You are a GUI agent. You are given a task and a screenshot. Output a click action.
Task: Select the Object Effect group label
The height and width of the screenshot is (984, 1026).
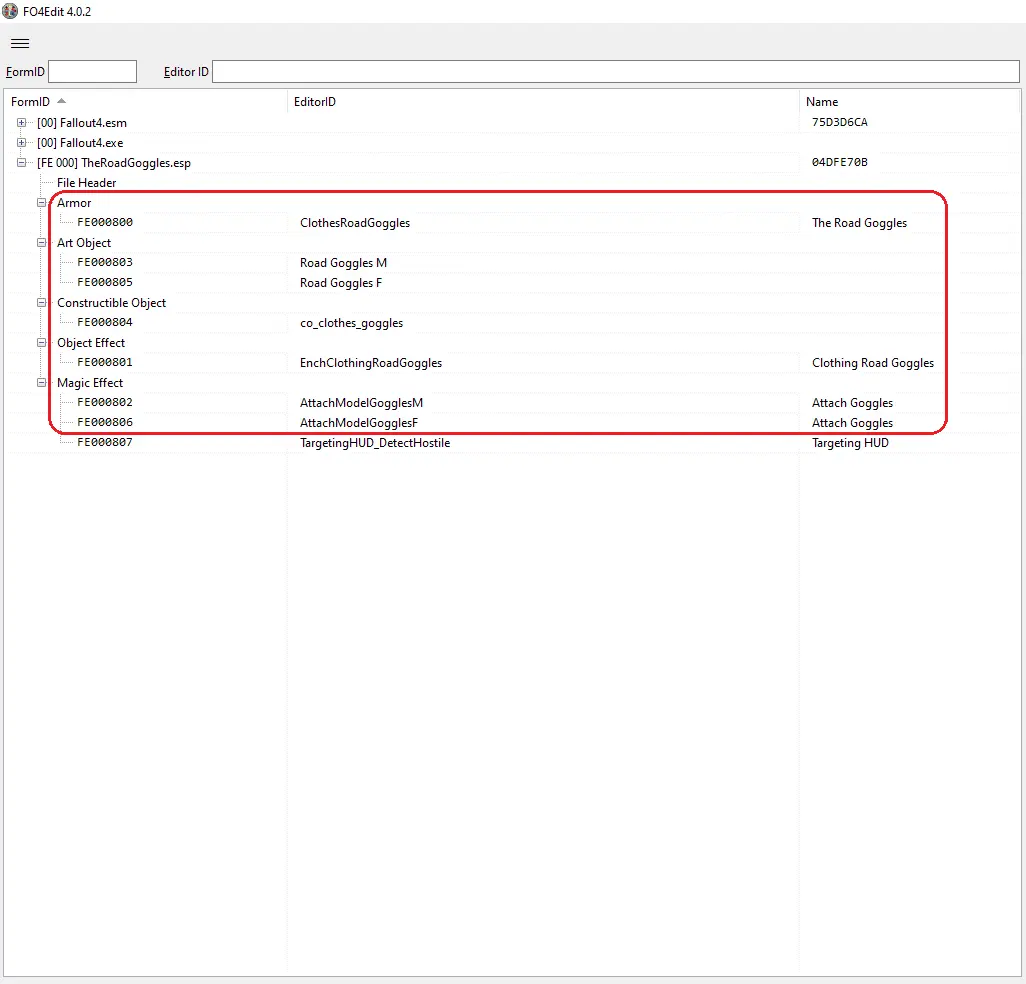[x=91, y=343]
